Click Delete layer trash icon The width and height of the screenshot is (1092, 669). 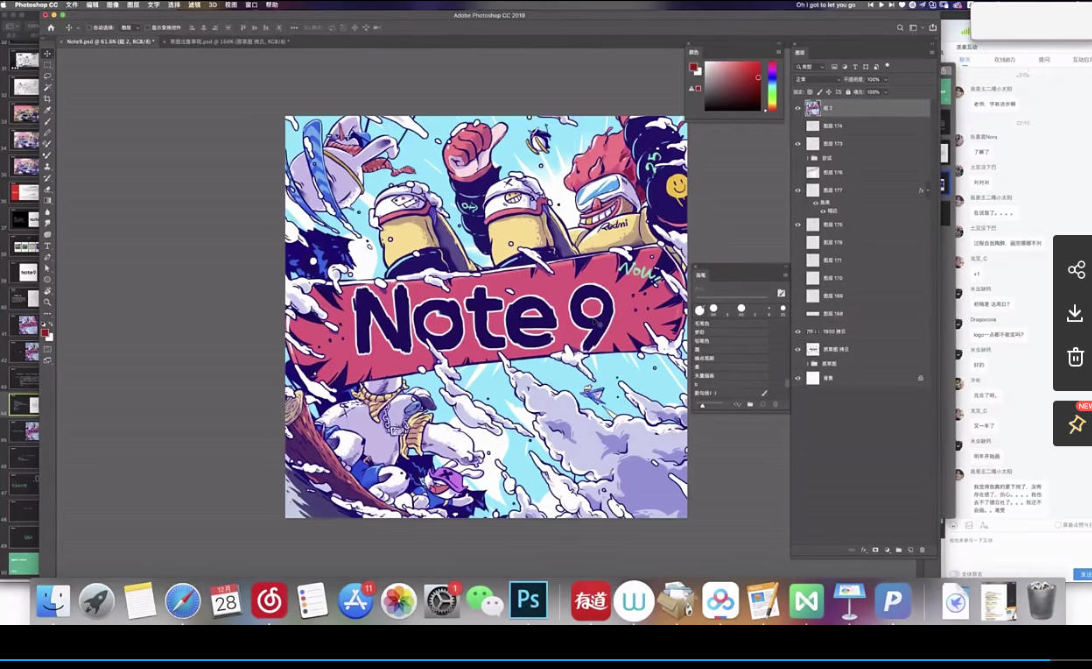pos(922,550)
